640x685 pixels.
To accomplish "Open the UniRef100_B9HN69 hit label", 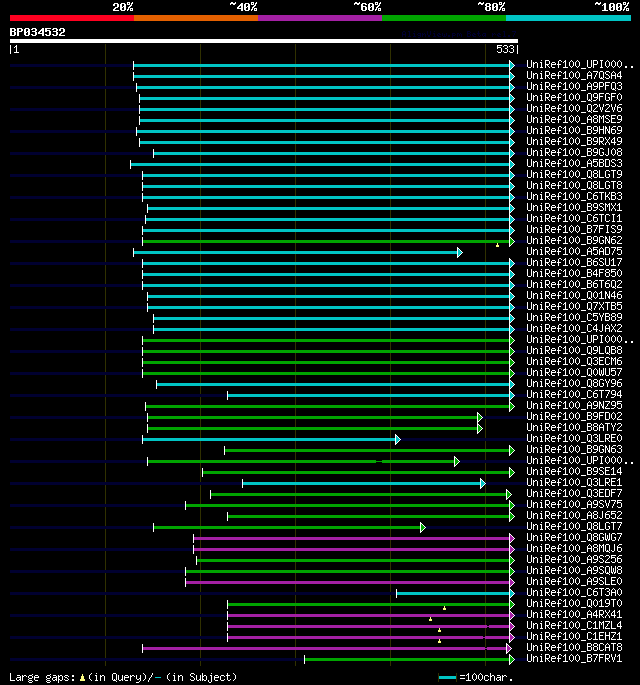I will 574,131.
